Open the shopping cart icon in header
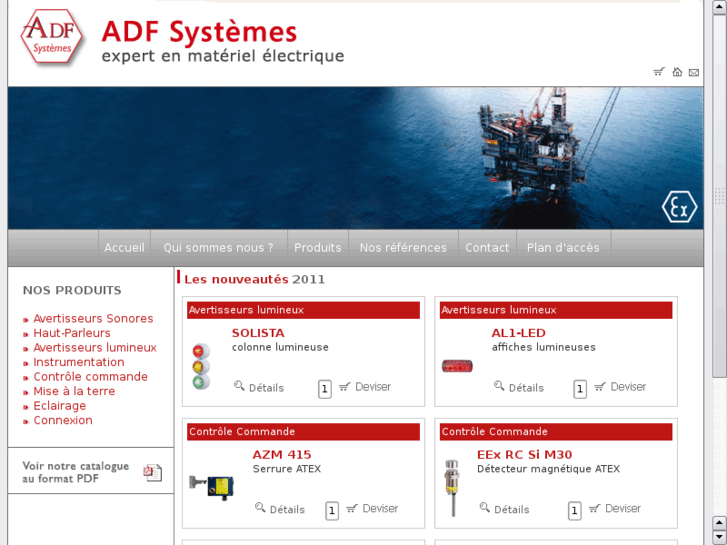Image resolution: width=727 pixels, height=545 pixels. pos(659,72)
